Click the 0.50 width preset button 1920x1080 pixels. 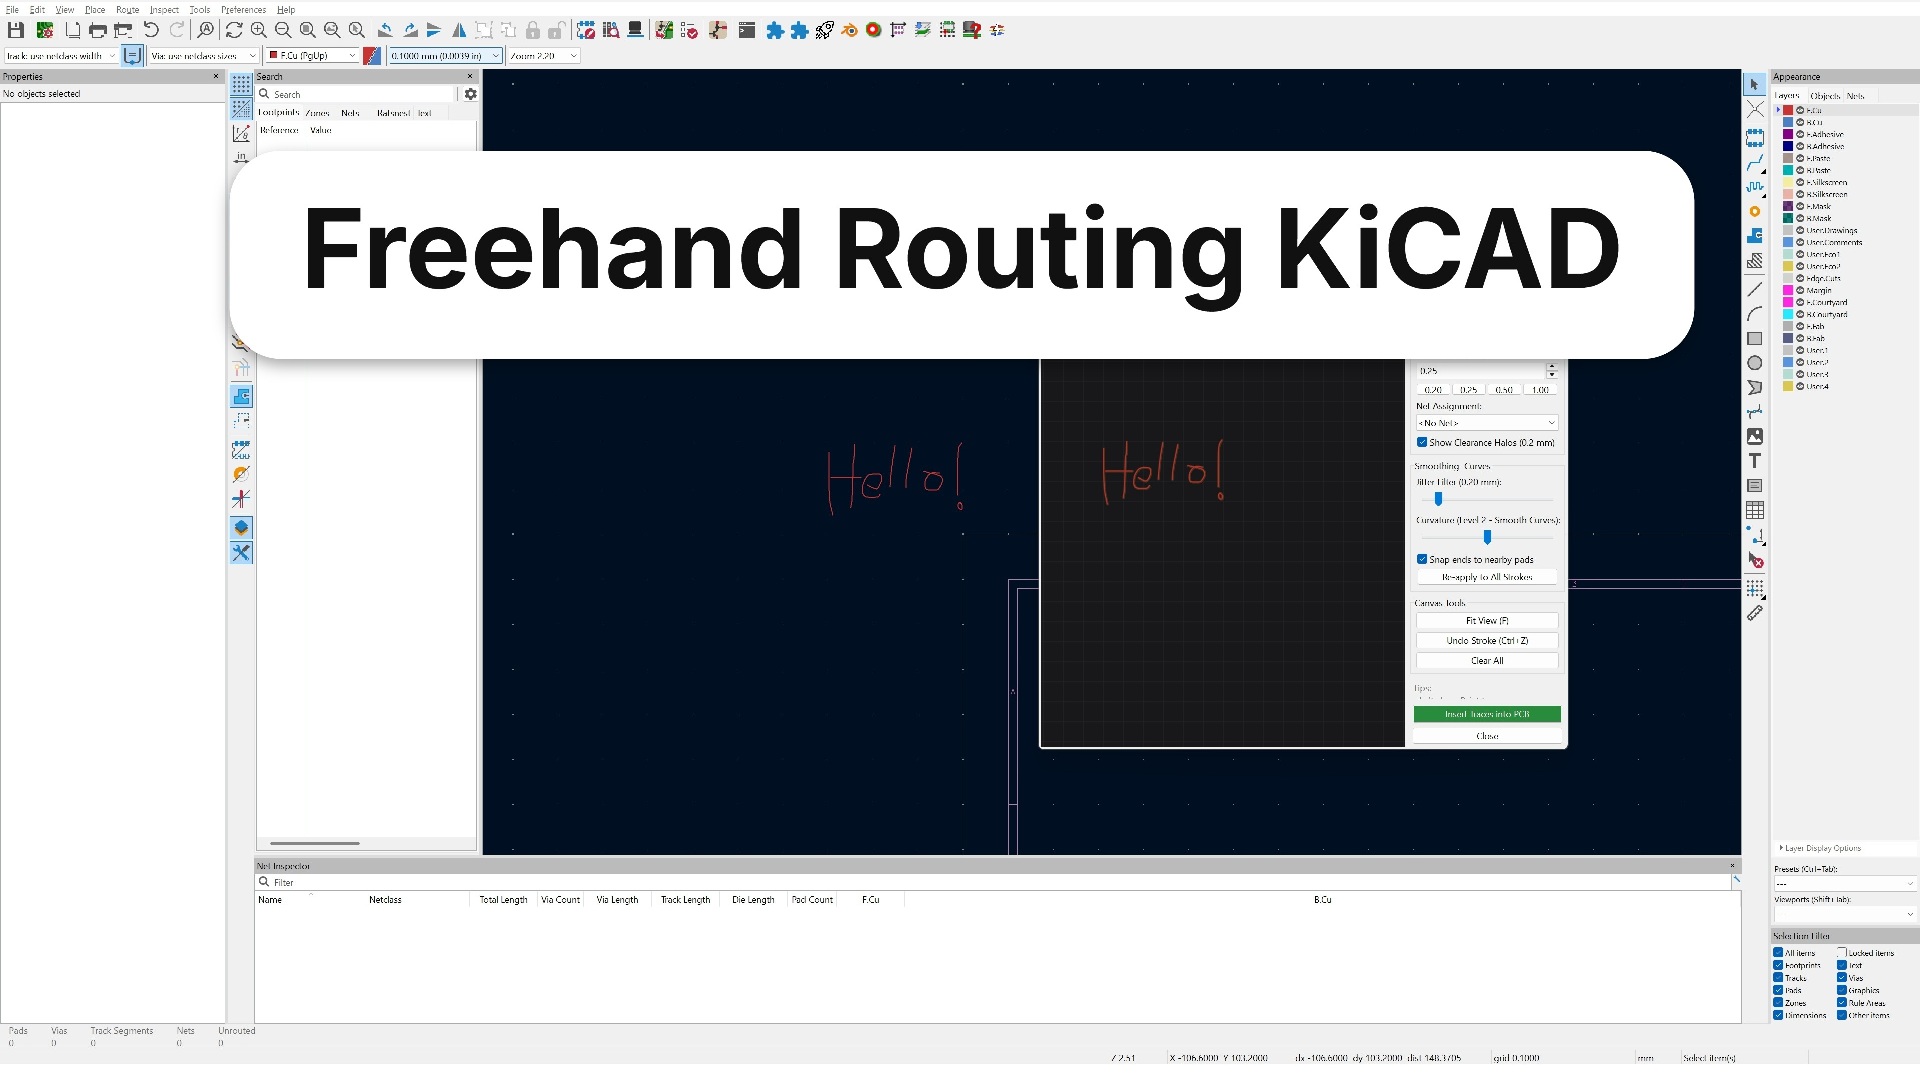click(x=1504, y=390)
